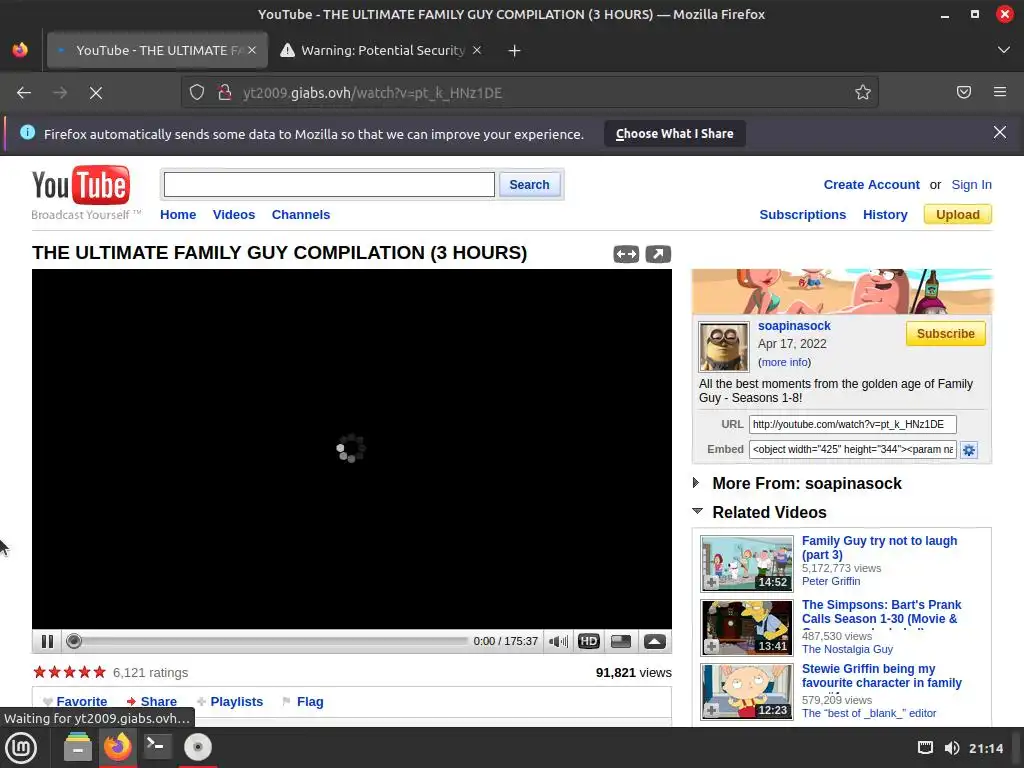
Task: Add Stewie Griffin video to queue plus icon
Action: [x=711, y=710]
